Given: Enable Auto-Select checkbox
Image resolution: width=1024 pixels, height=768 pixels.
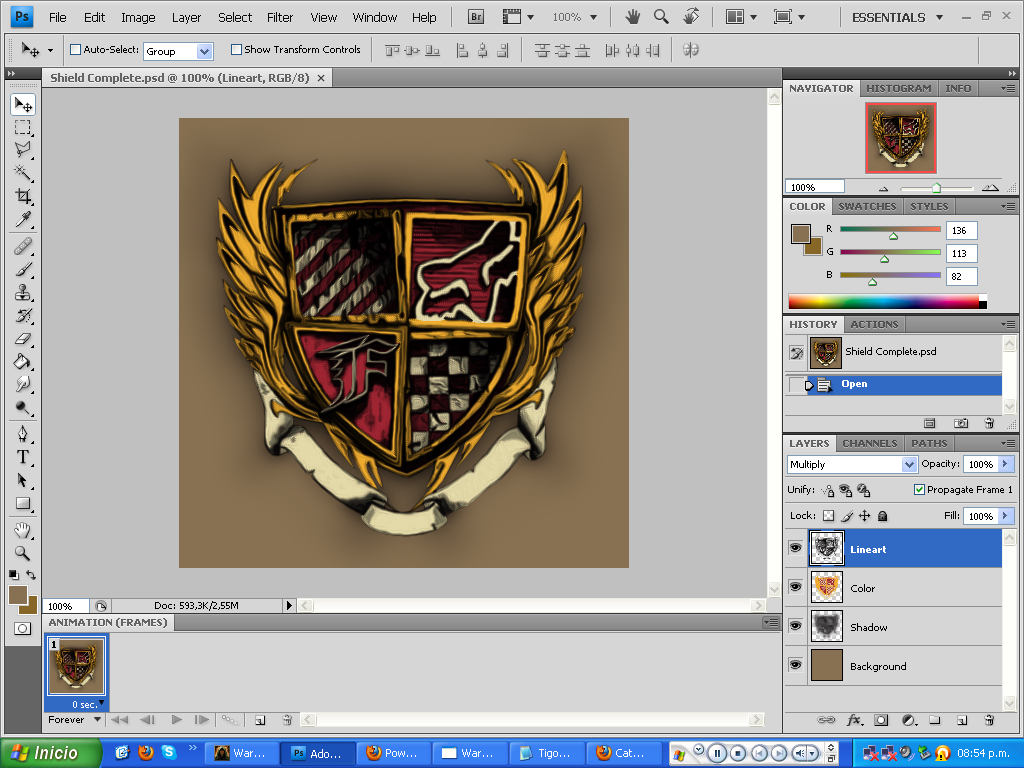Looking at the screenshot, I should (x=75, y=49).
